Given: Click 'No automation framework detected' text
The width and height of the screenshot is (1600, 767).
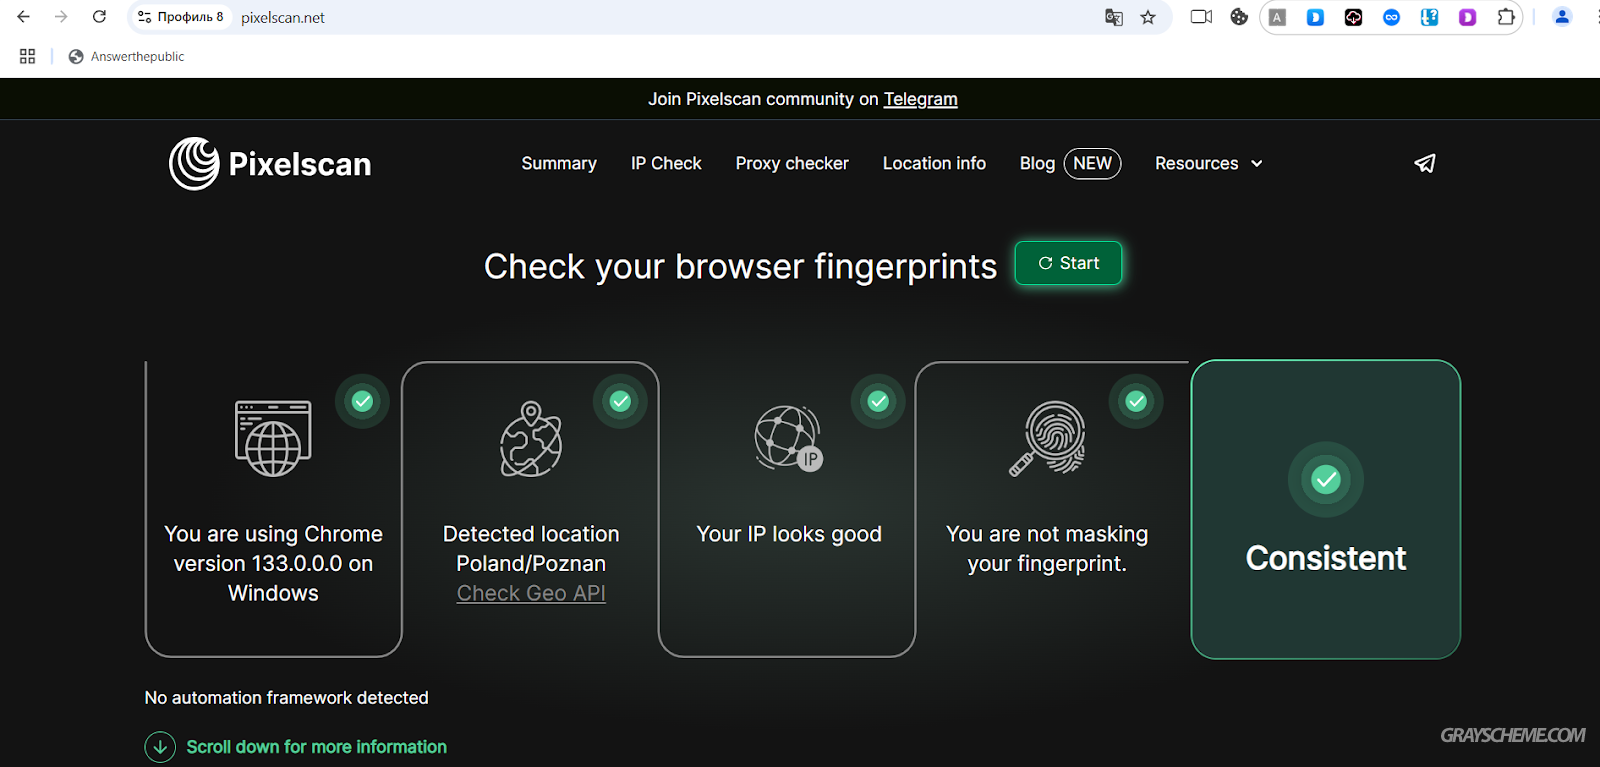Looking at the screenshot, I should tap(286, 698).
